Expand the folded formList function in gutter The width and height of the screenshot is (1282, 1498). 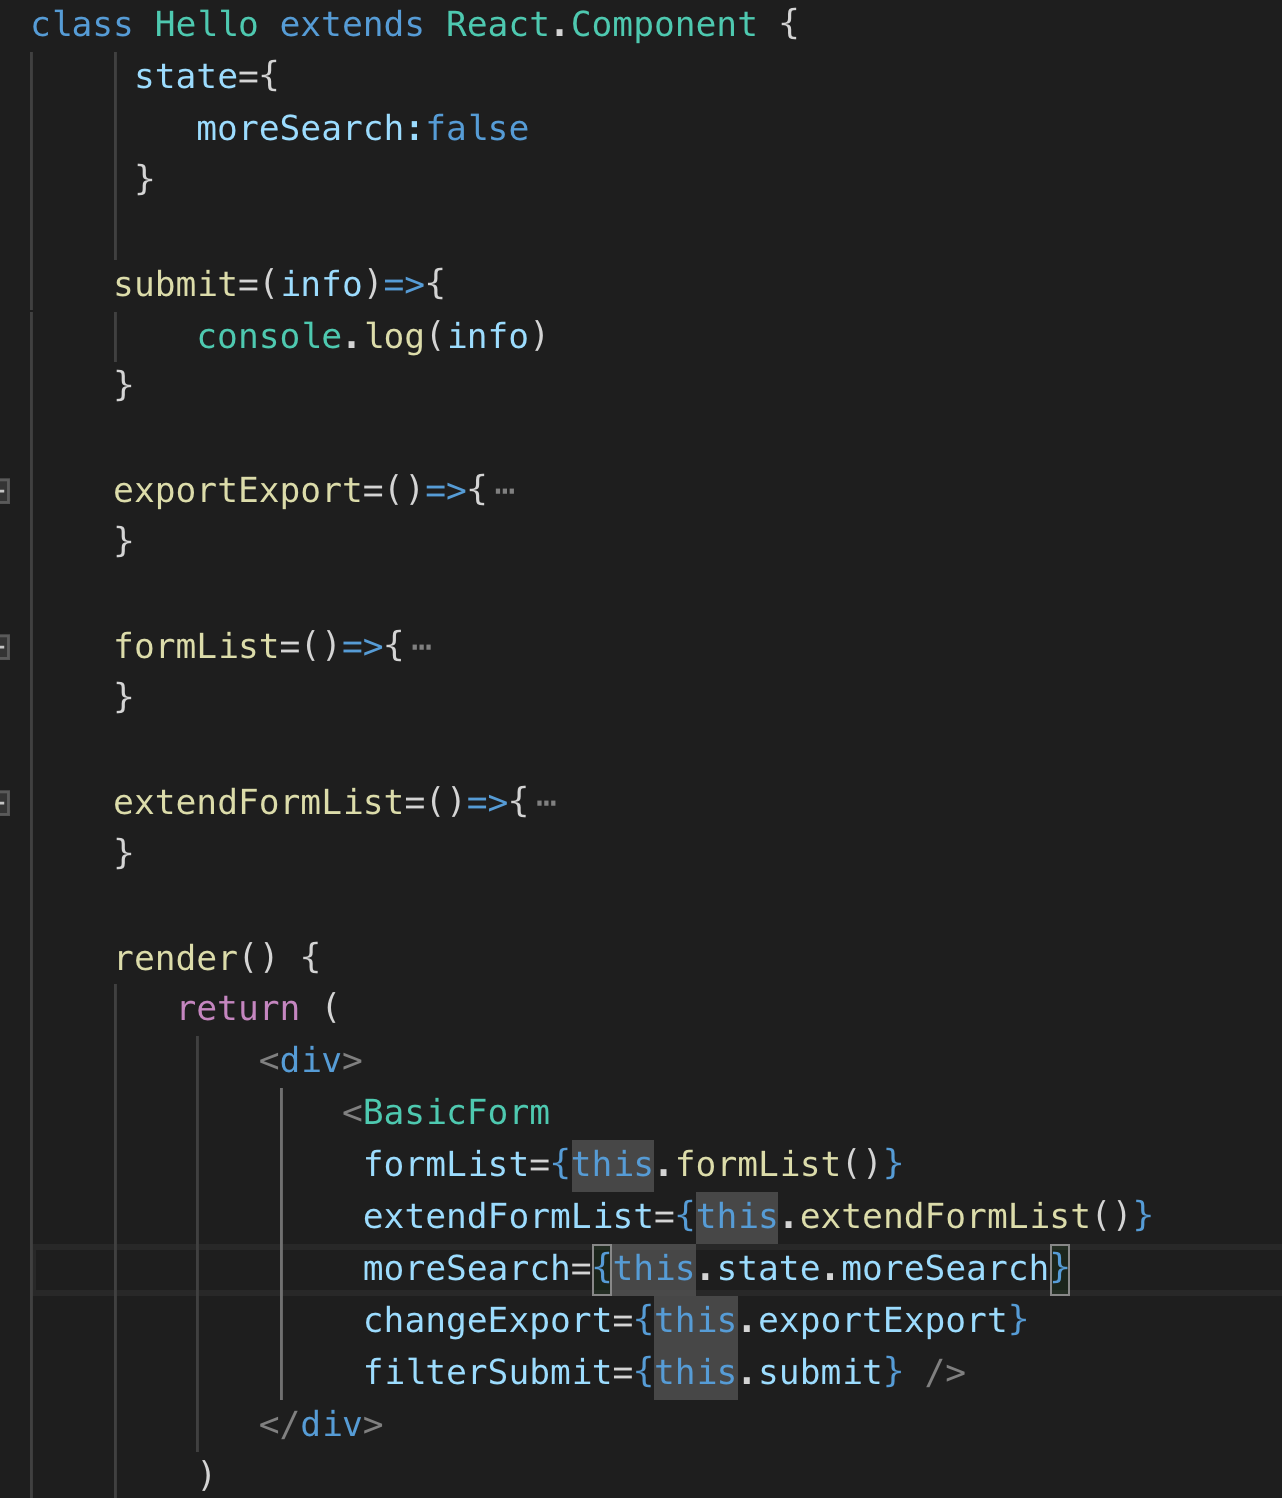click(4, 647)
